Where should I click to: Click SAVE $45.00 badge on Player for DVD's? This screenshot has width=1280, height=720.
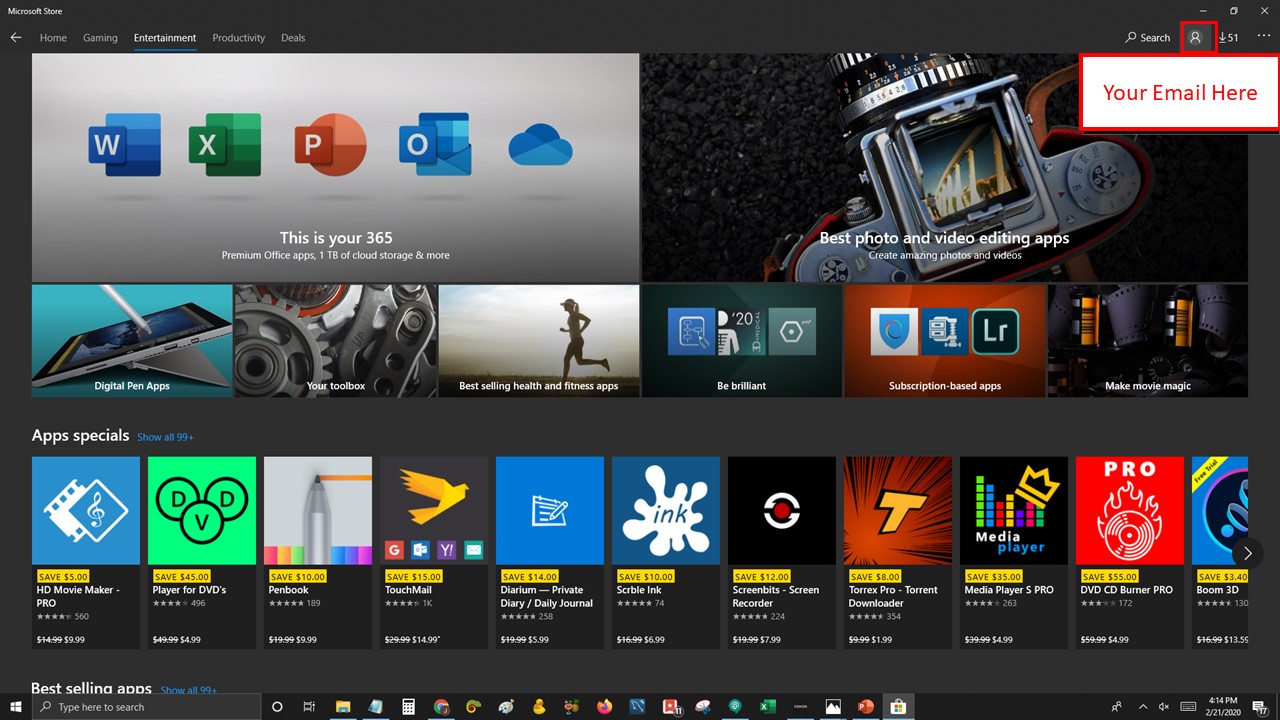pyautogui.click(x=181, y=577)
